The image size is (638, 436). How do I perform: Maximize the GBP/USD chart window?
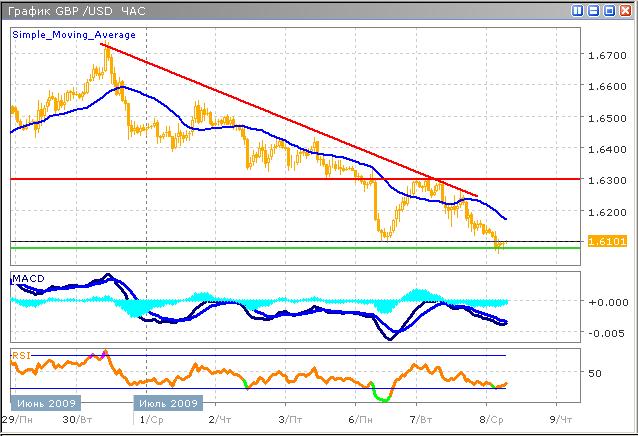(x=609, y=10)
